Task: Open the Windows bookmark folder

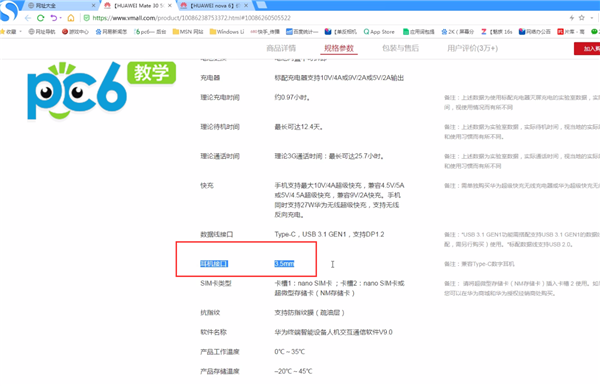Action: click(x=227, y=32)
